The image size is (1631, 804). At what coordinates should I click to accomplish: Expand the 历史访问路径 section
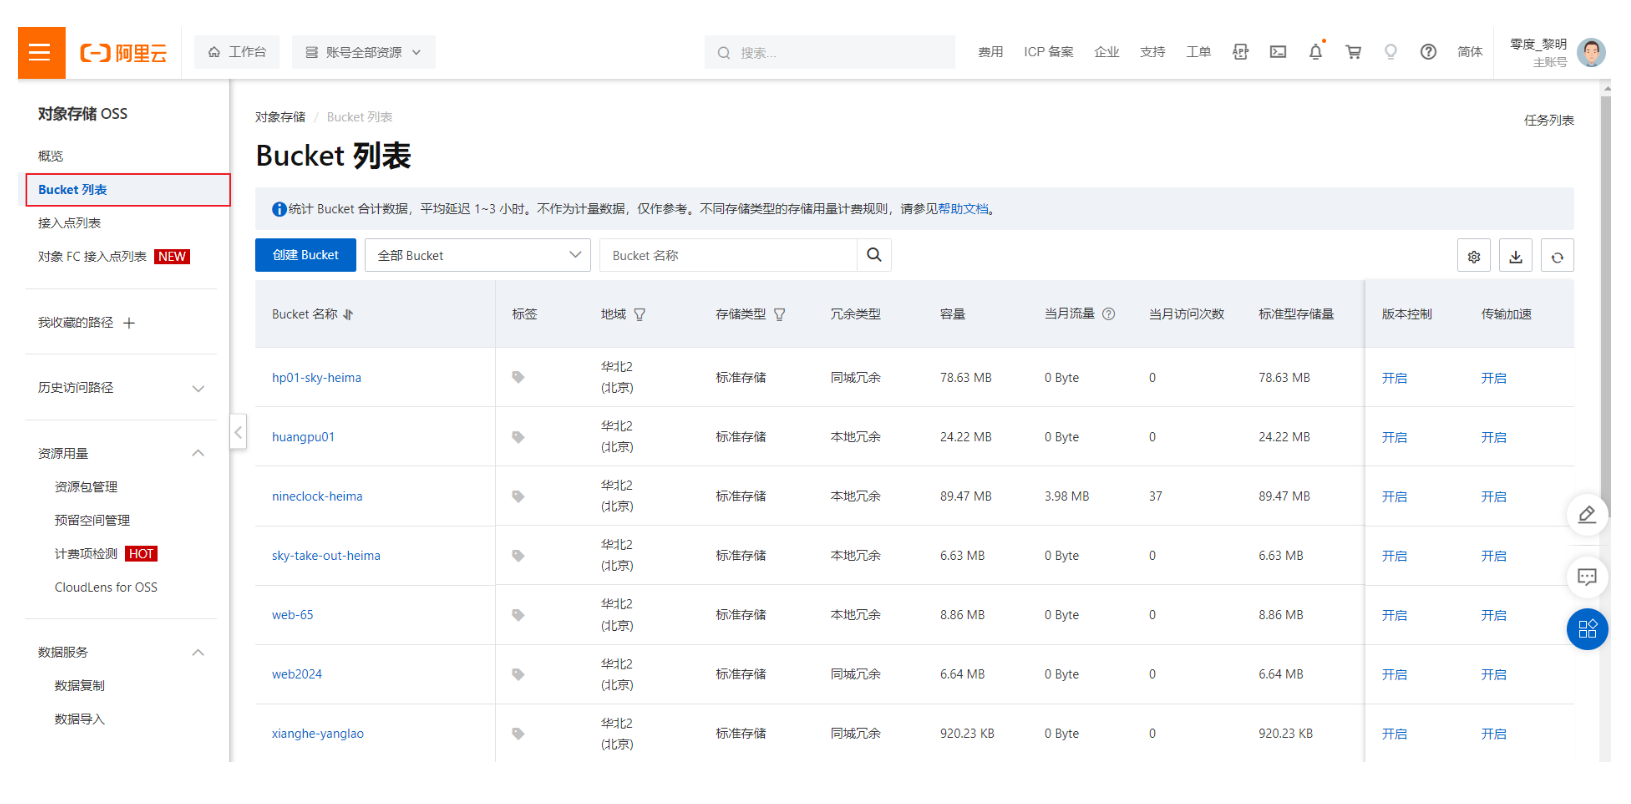tap(198, 388)
